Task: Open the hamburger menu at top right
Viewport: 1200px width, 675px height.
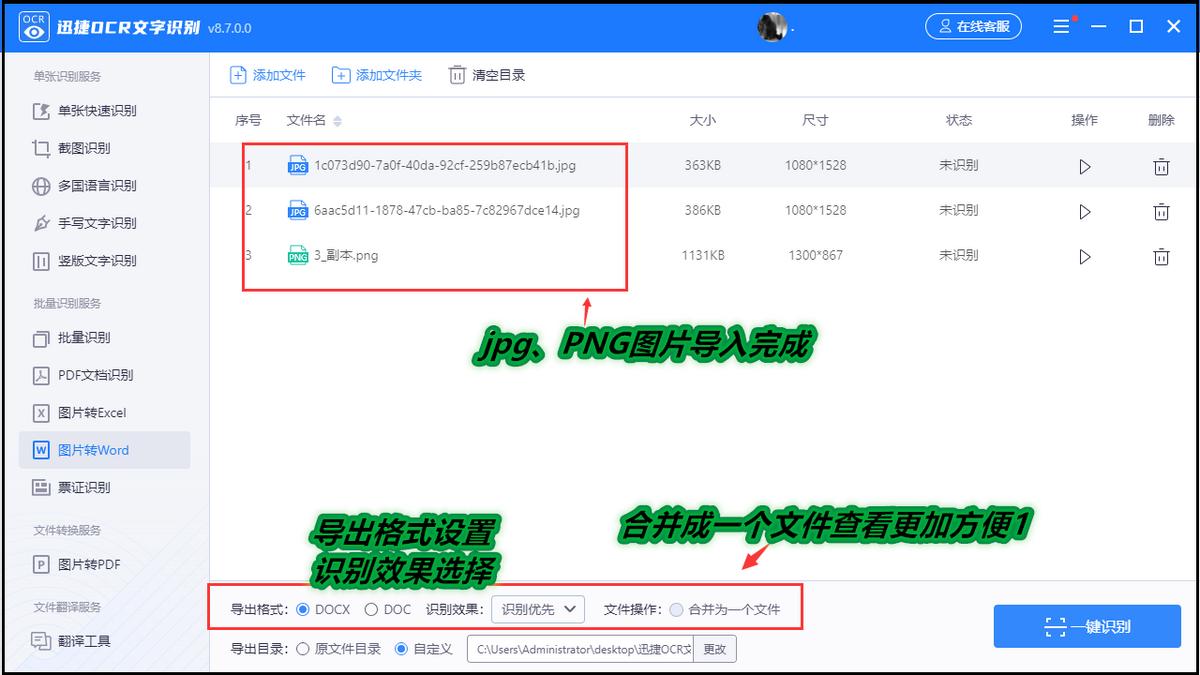Action: [x=1061, y=26]
